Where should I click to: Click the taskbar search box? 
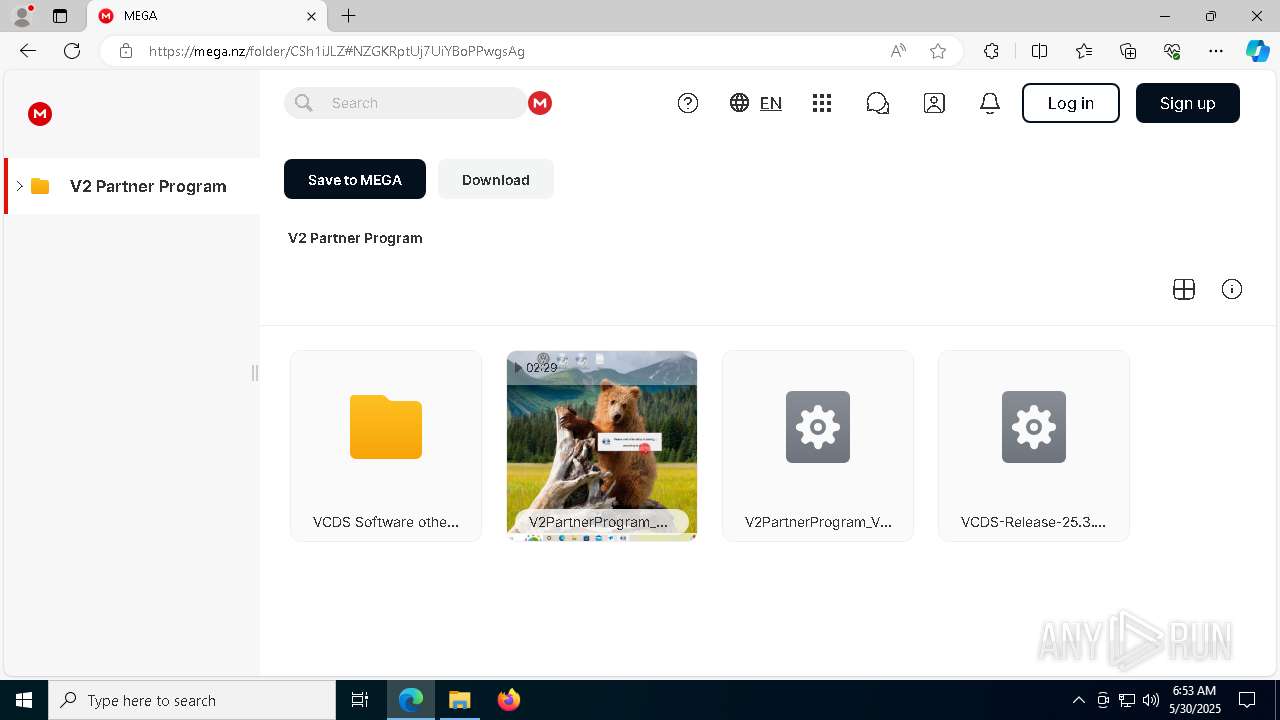pos(192,700)
